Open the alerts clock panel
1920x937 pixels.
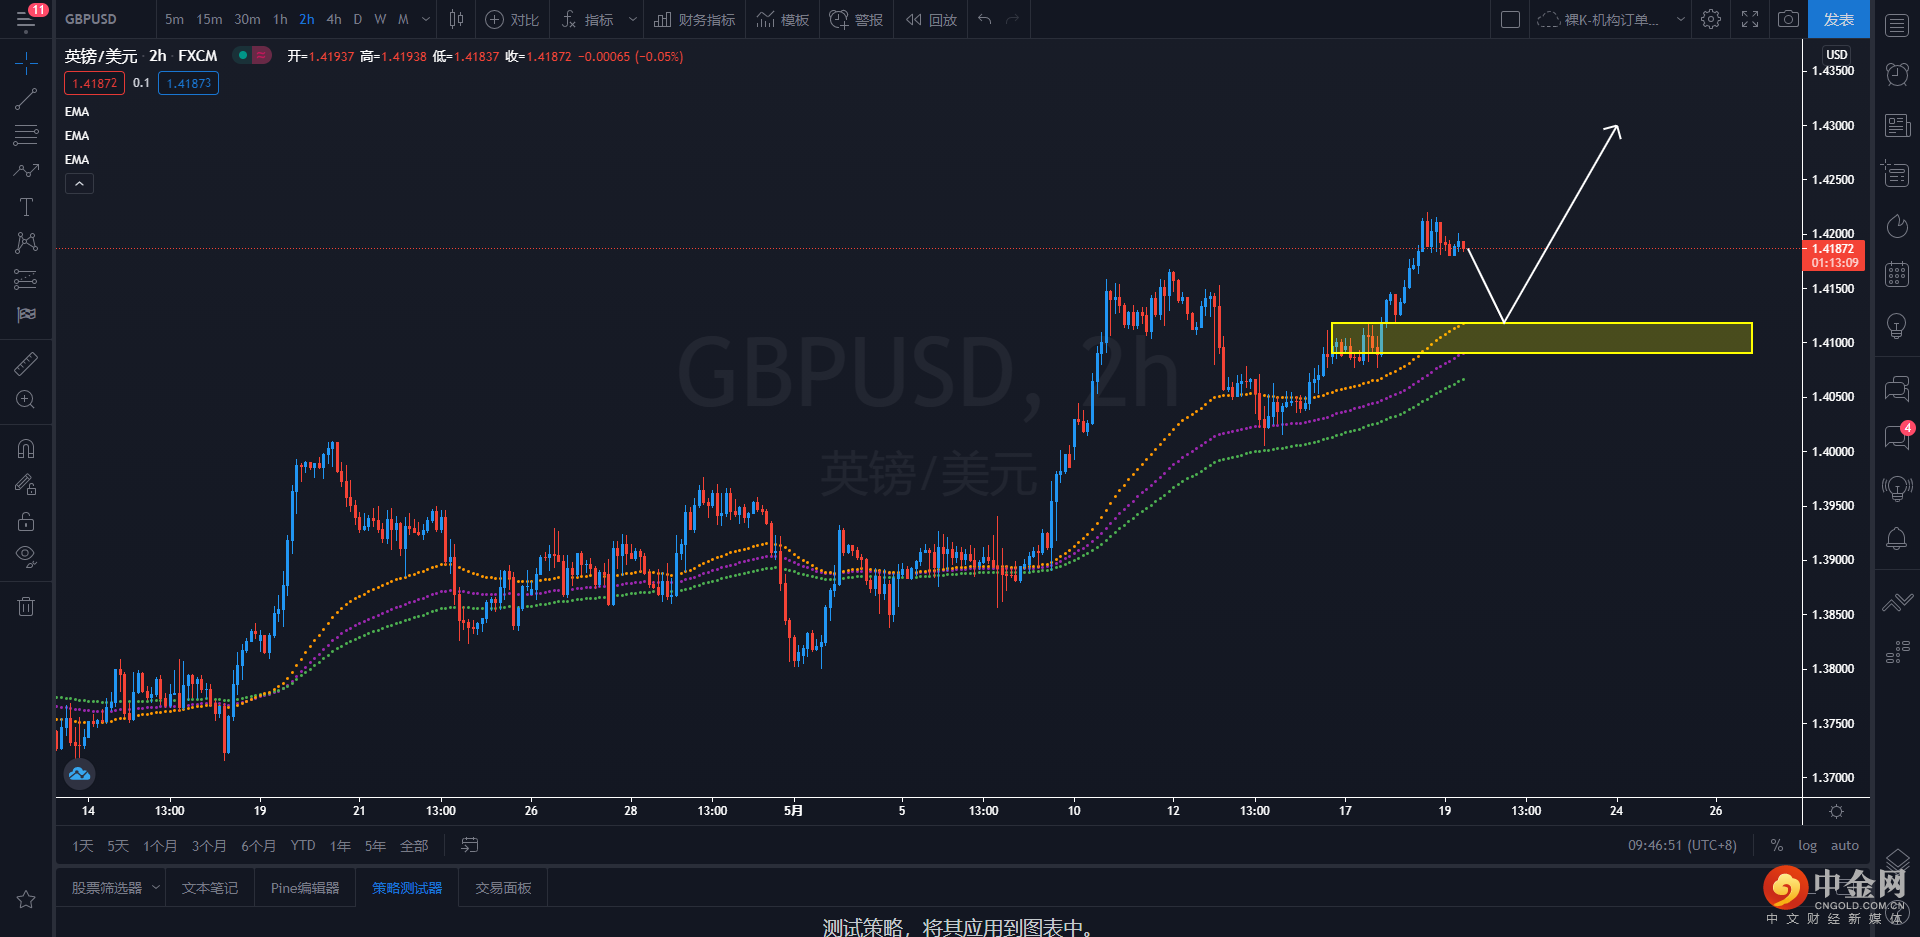click(x=1897, y=74)
